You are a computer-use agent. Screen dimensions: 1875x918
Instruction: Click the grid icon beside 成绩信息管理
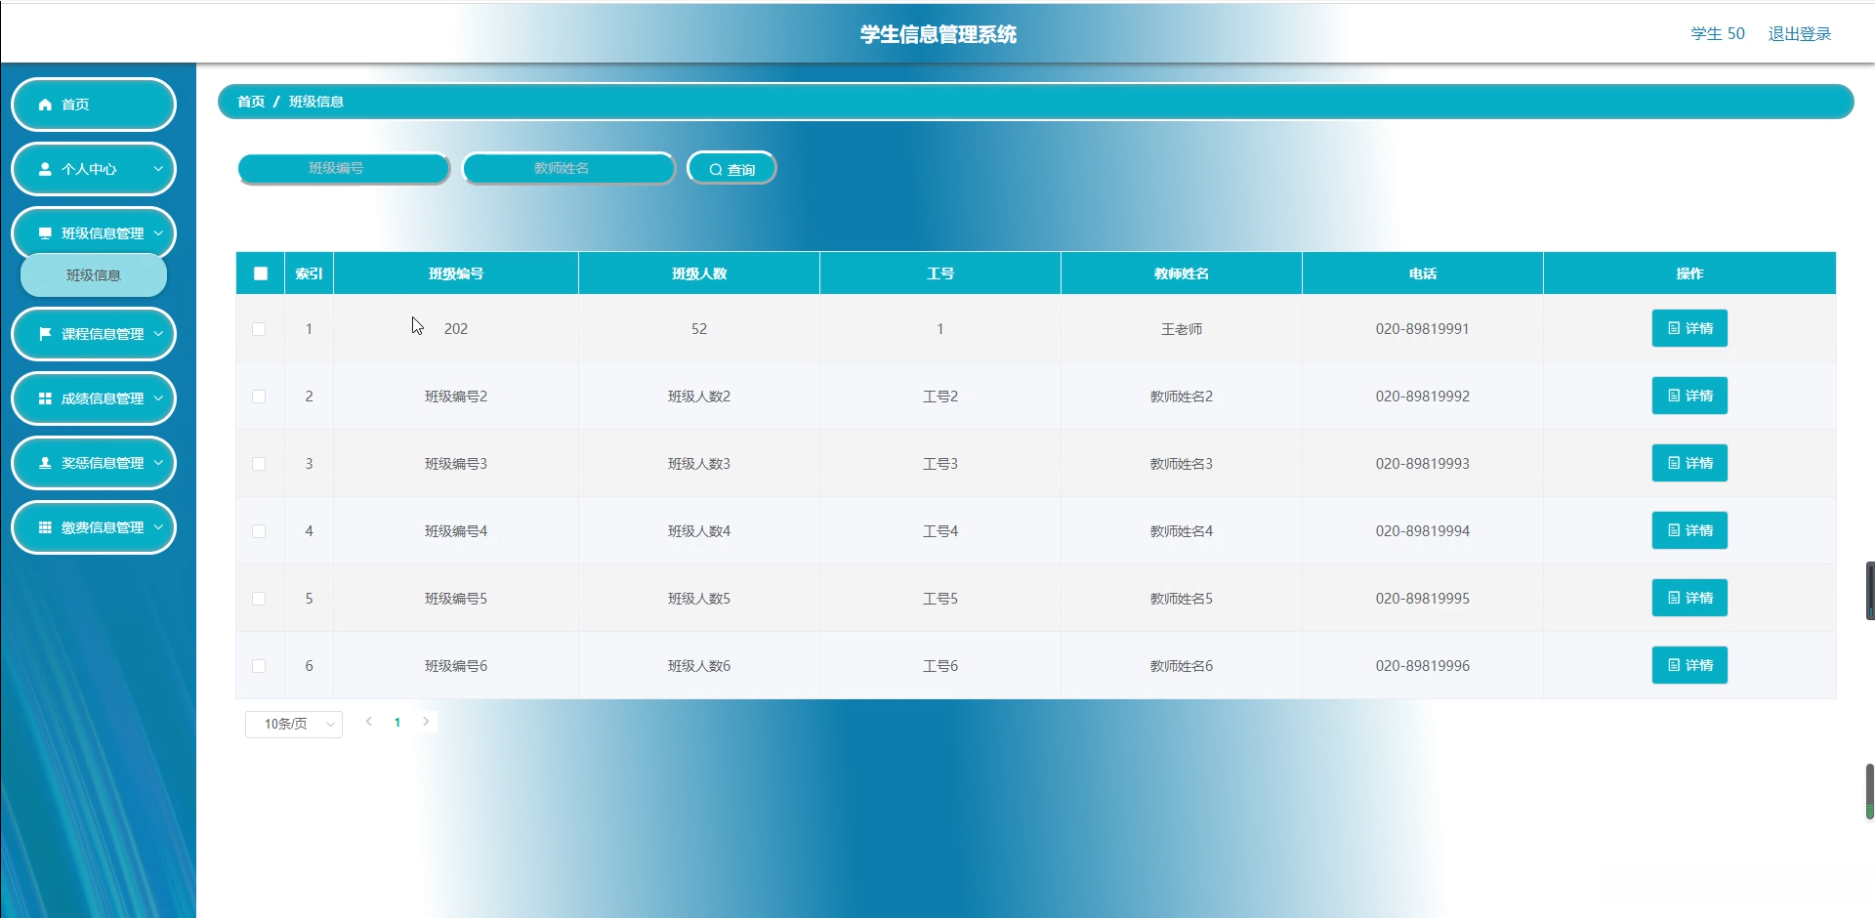pos(45,398)
